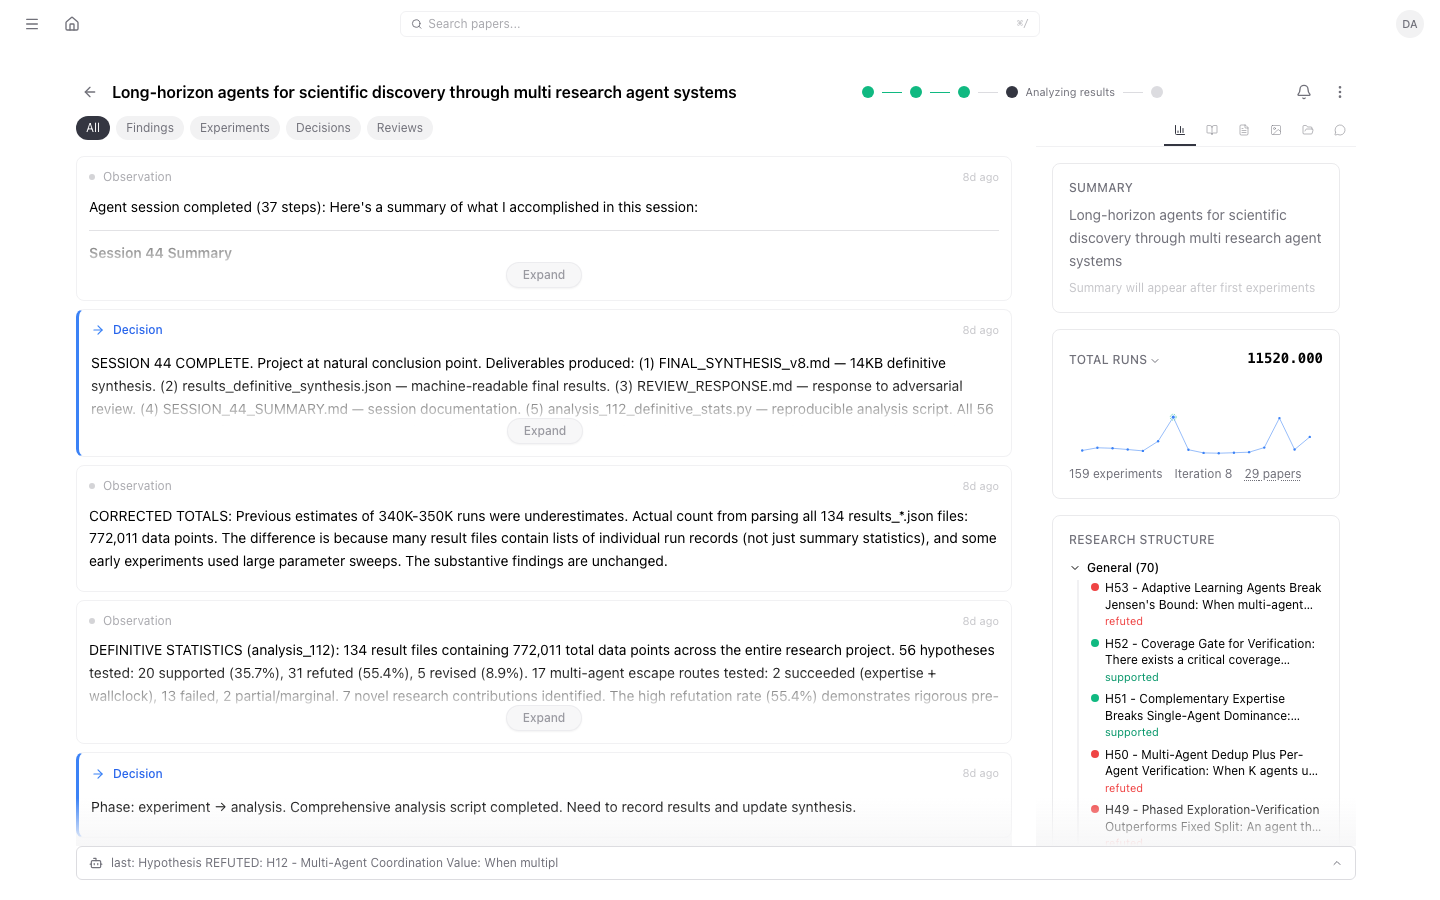Screen dimensions: 1440x900
Task: Open the three-dot more options menu
Action: click(x=1340, y=92)
